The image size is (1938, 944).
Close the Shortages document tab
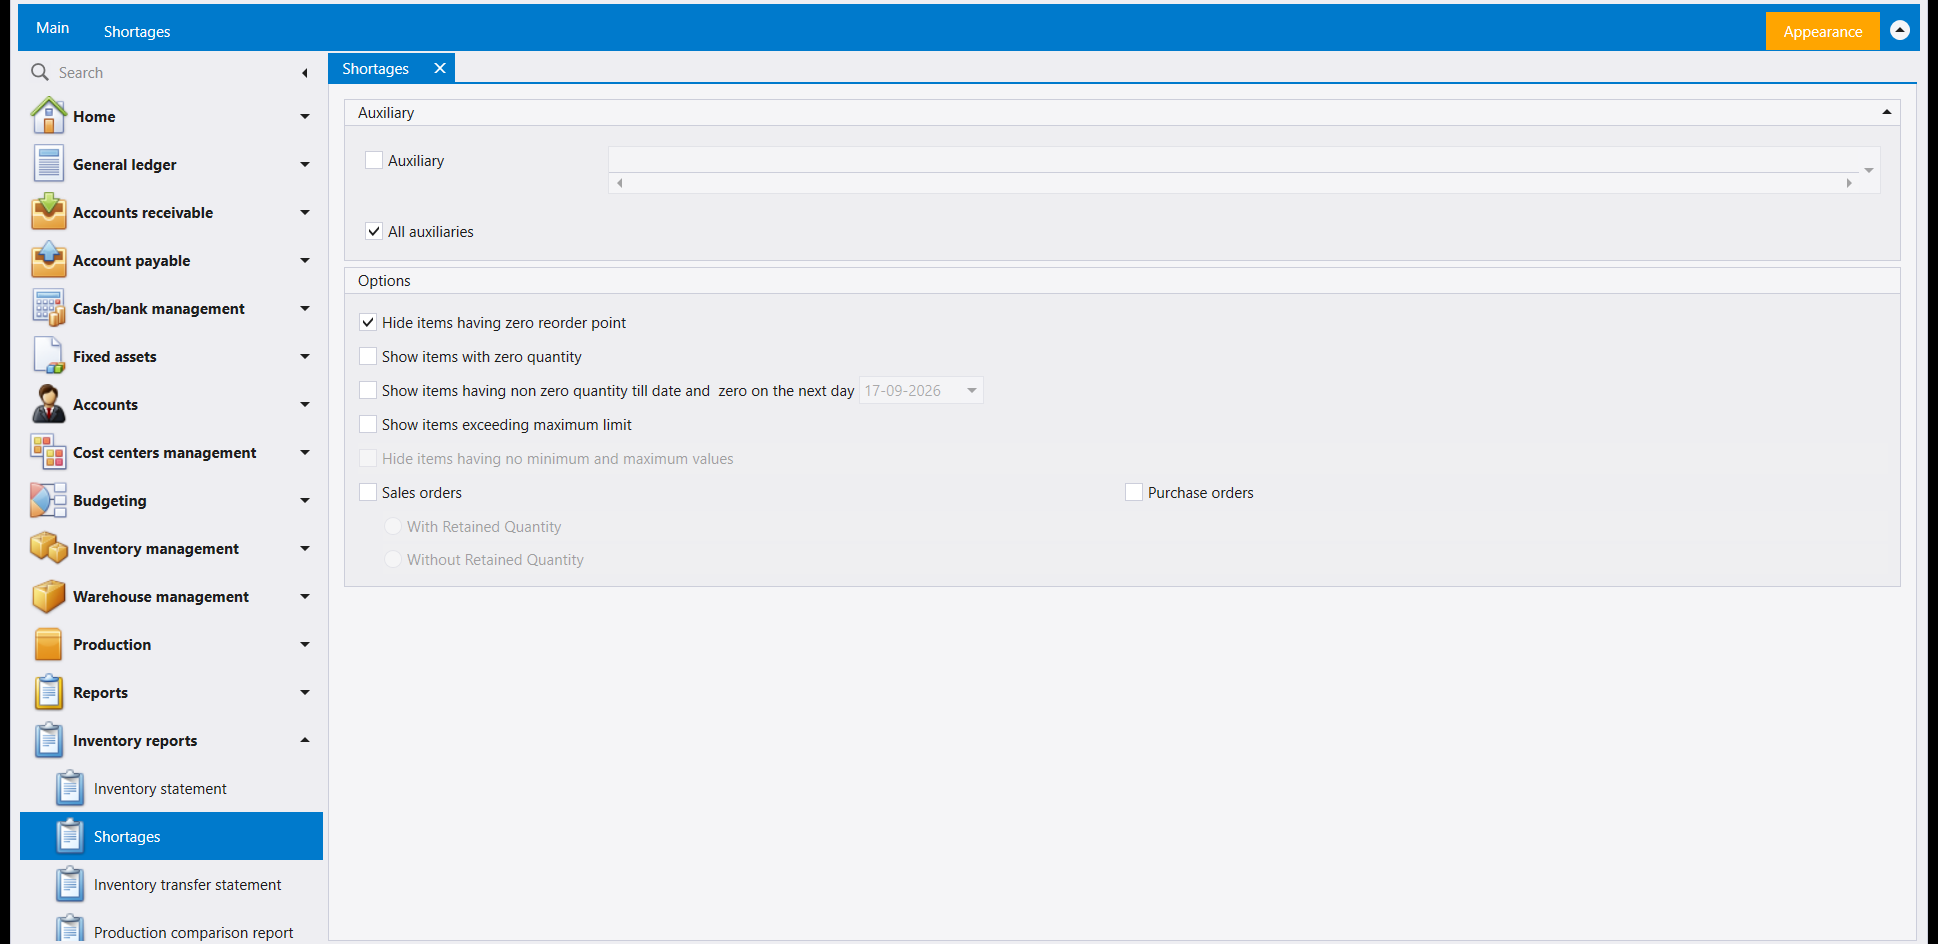tap(439, 68)
